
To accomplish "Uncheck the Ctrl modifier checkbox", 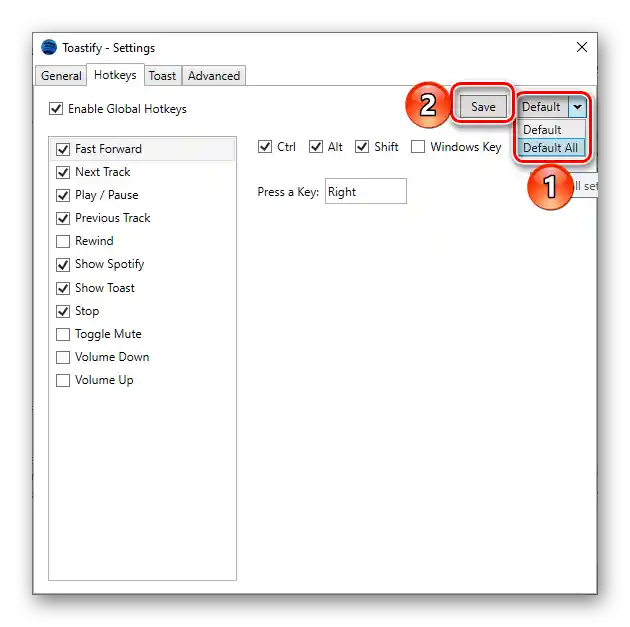I will [265, 147].
